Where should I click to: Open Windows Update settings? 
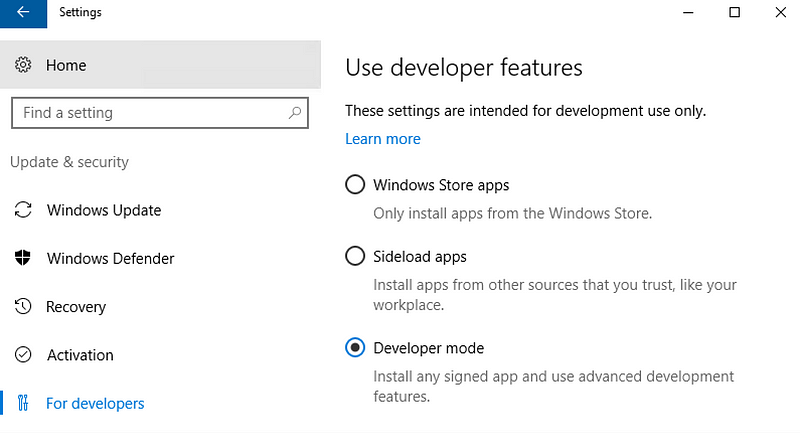point(104,210)
